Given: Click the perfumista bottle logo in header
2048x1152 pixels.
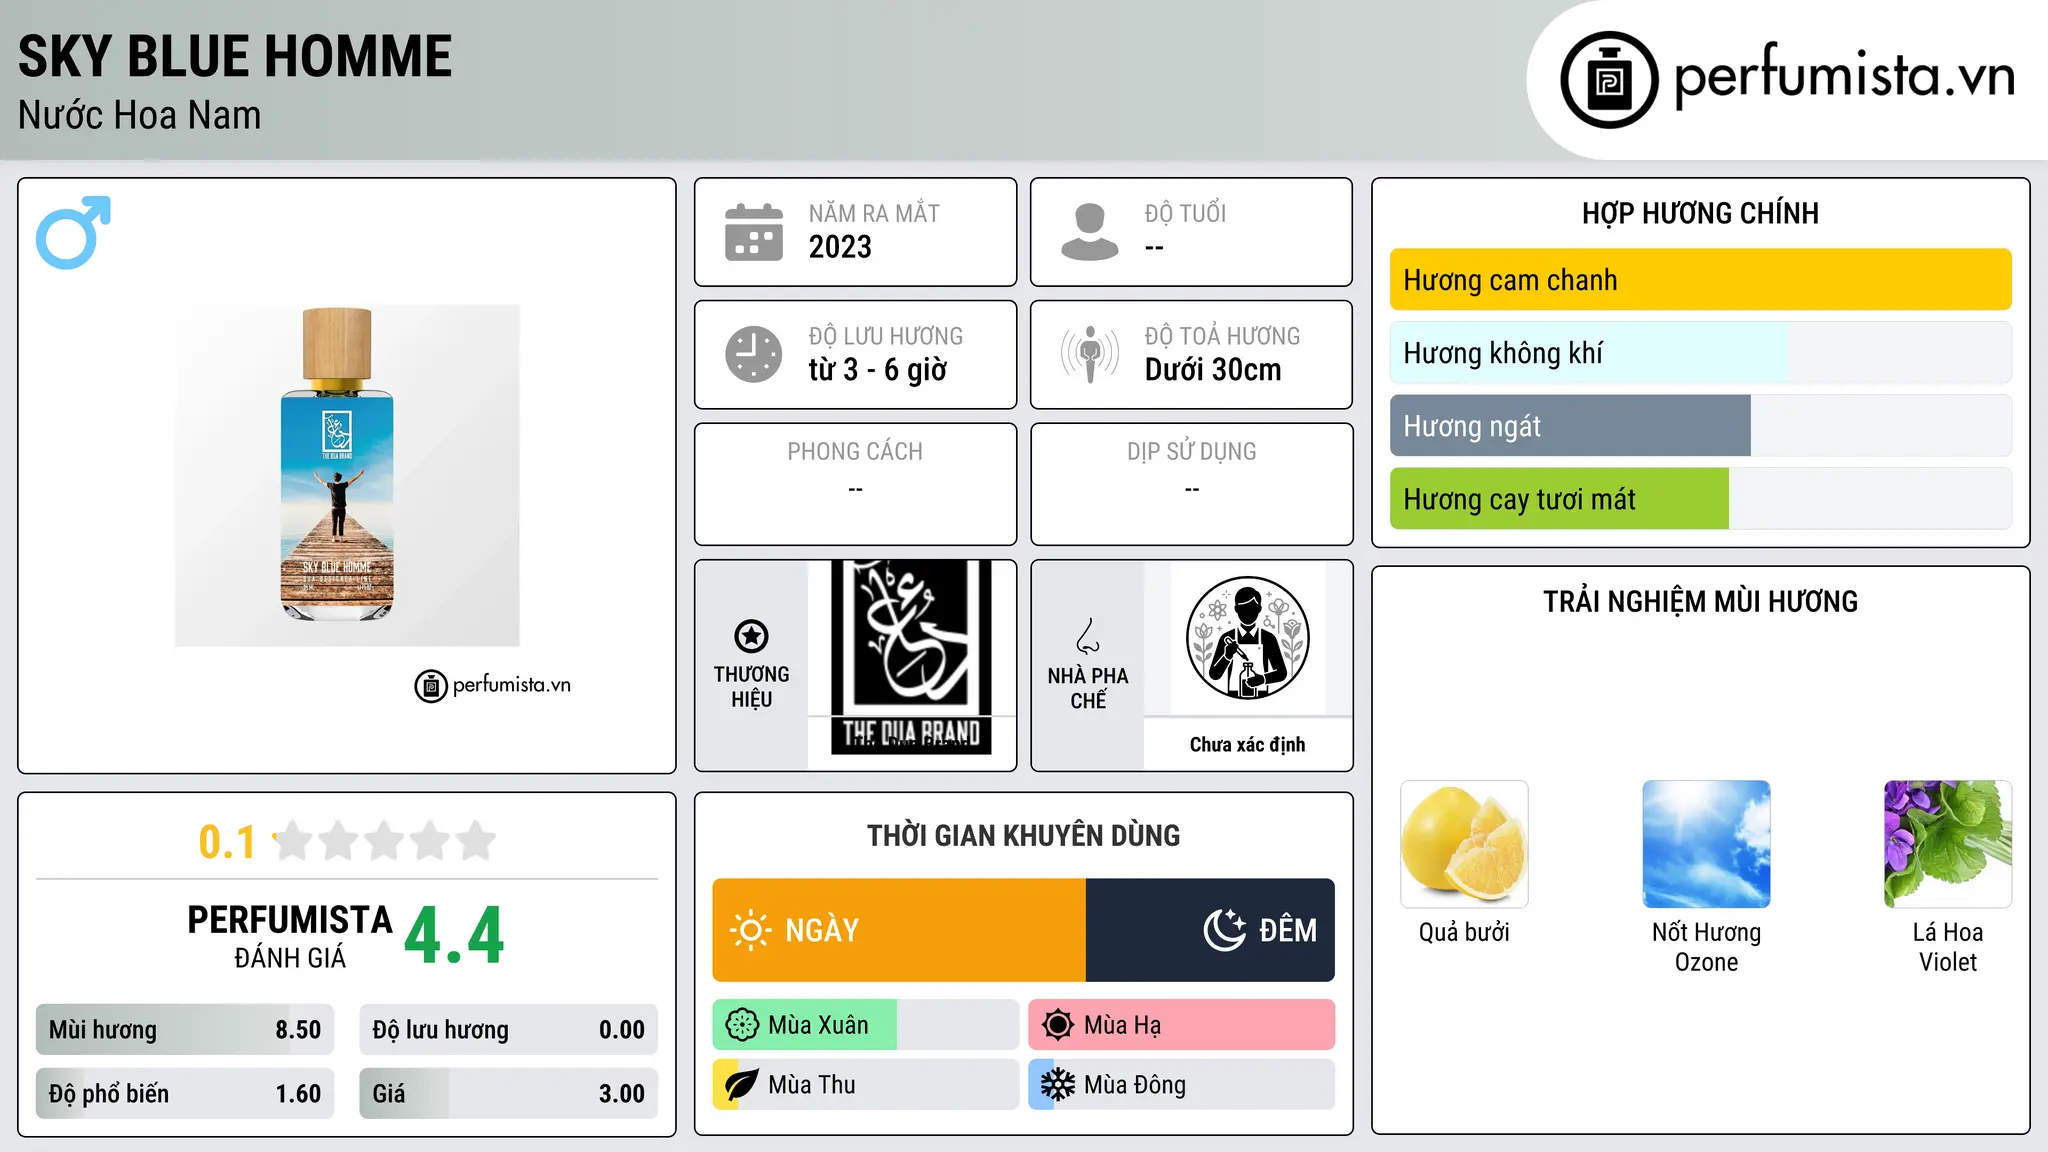Looking at the screenshot, I should pyautogui.click(x=1609, y=80).
